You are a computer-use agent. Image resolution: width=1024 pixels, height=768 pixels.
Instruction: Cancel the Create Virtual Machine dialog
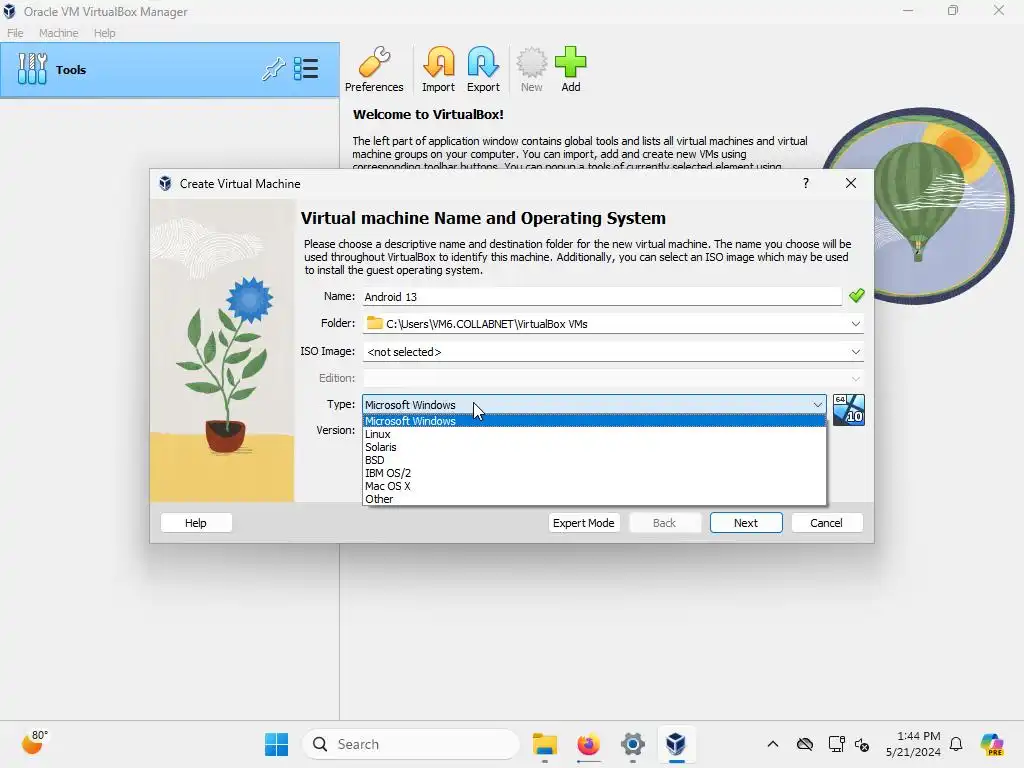(827, 523)
